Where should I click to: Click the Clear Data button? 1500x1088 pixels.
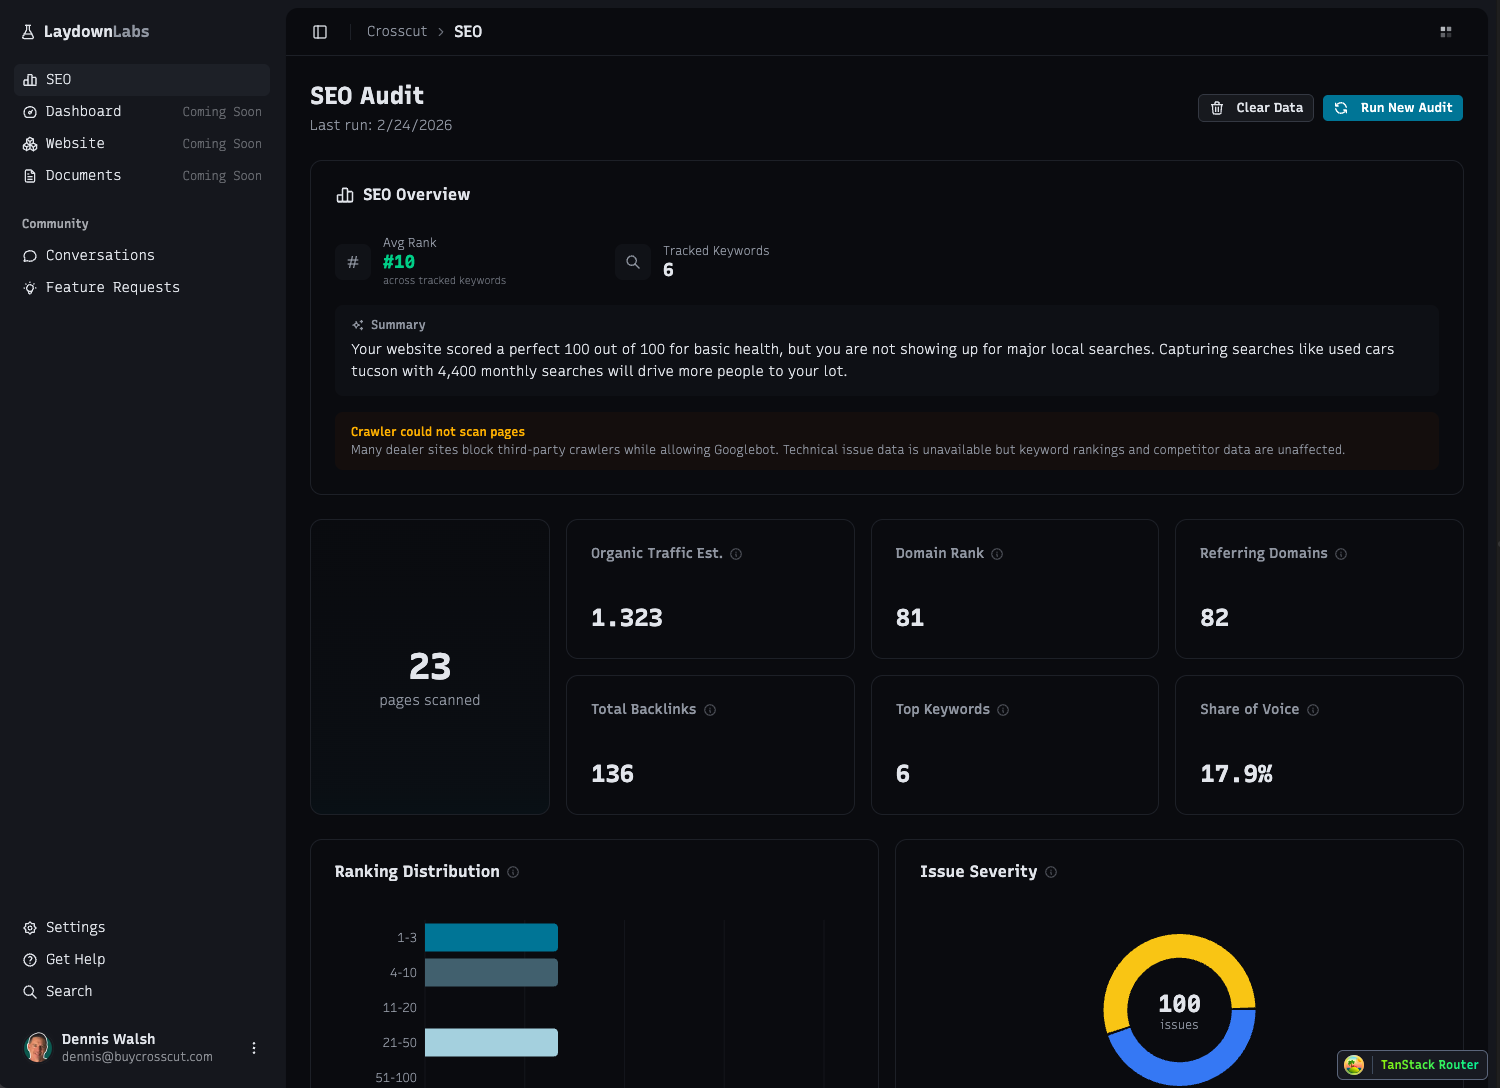pyautogui.click(x=1255, y=107)
